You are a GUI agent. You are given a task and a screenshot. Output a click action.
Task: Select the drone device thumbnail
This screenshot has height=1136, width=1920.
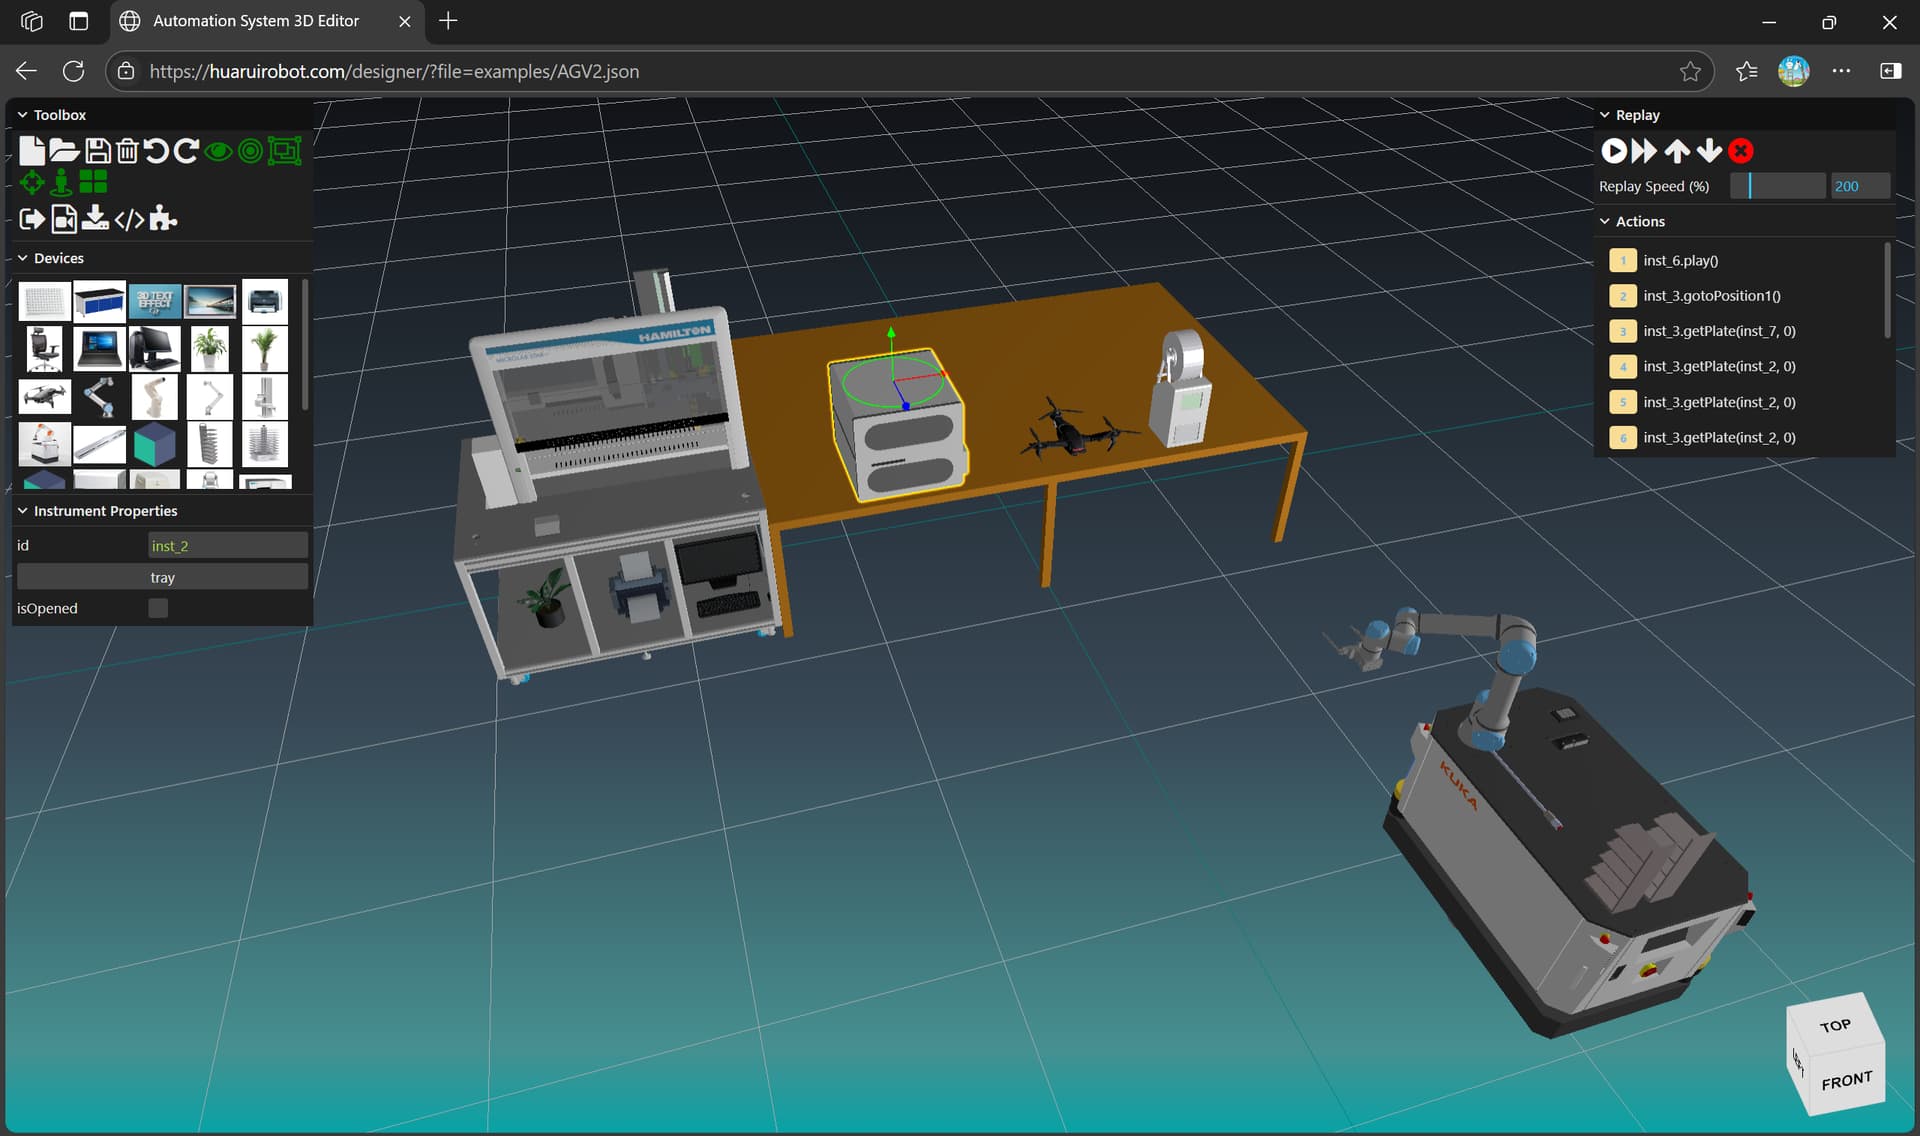click(44, 397)
